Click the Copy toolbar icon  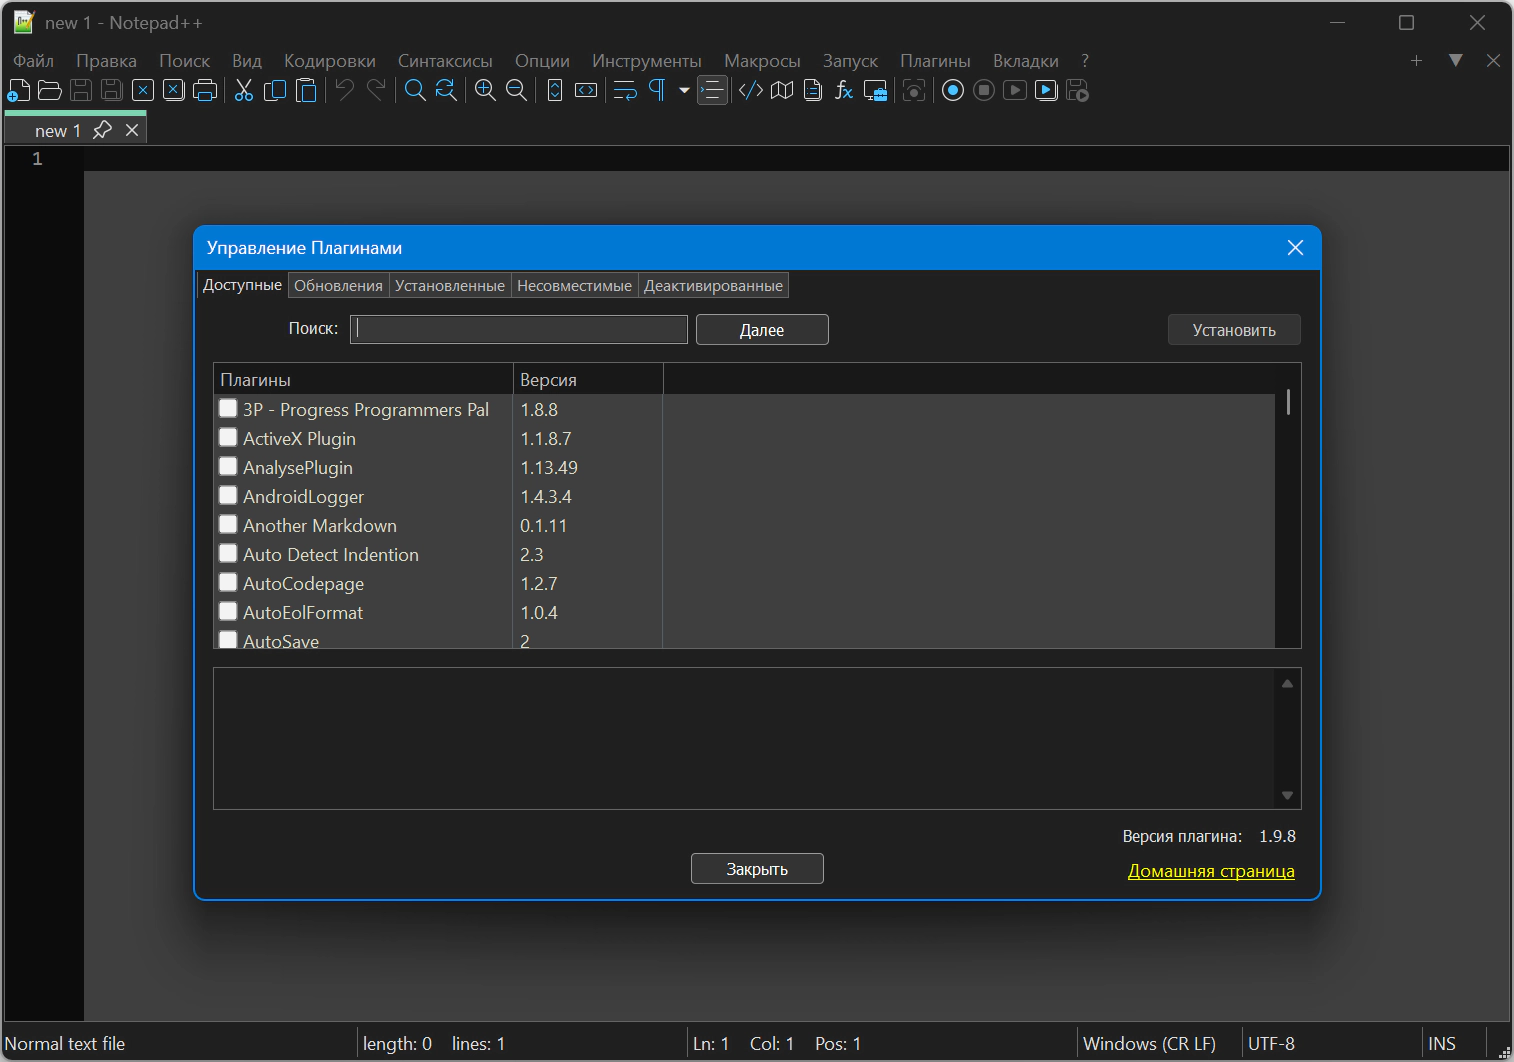coord(275,91)
